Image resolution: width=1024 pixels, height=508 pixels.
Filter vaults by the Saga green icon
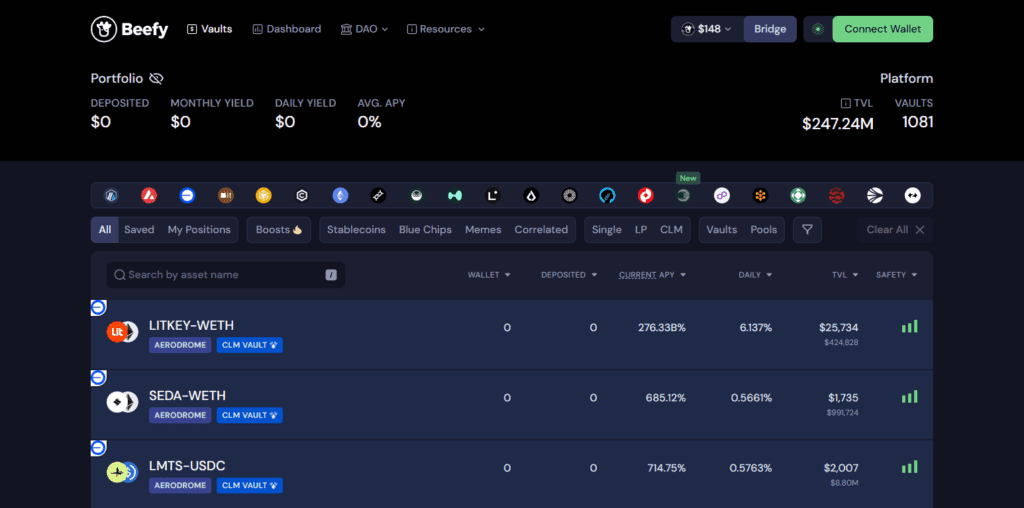[x=798, y=195]
